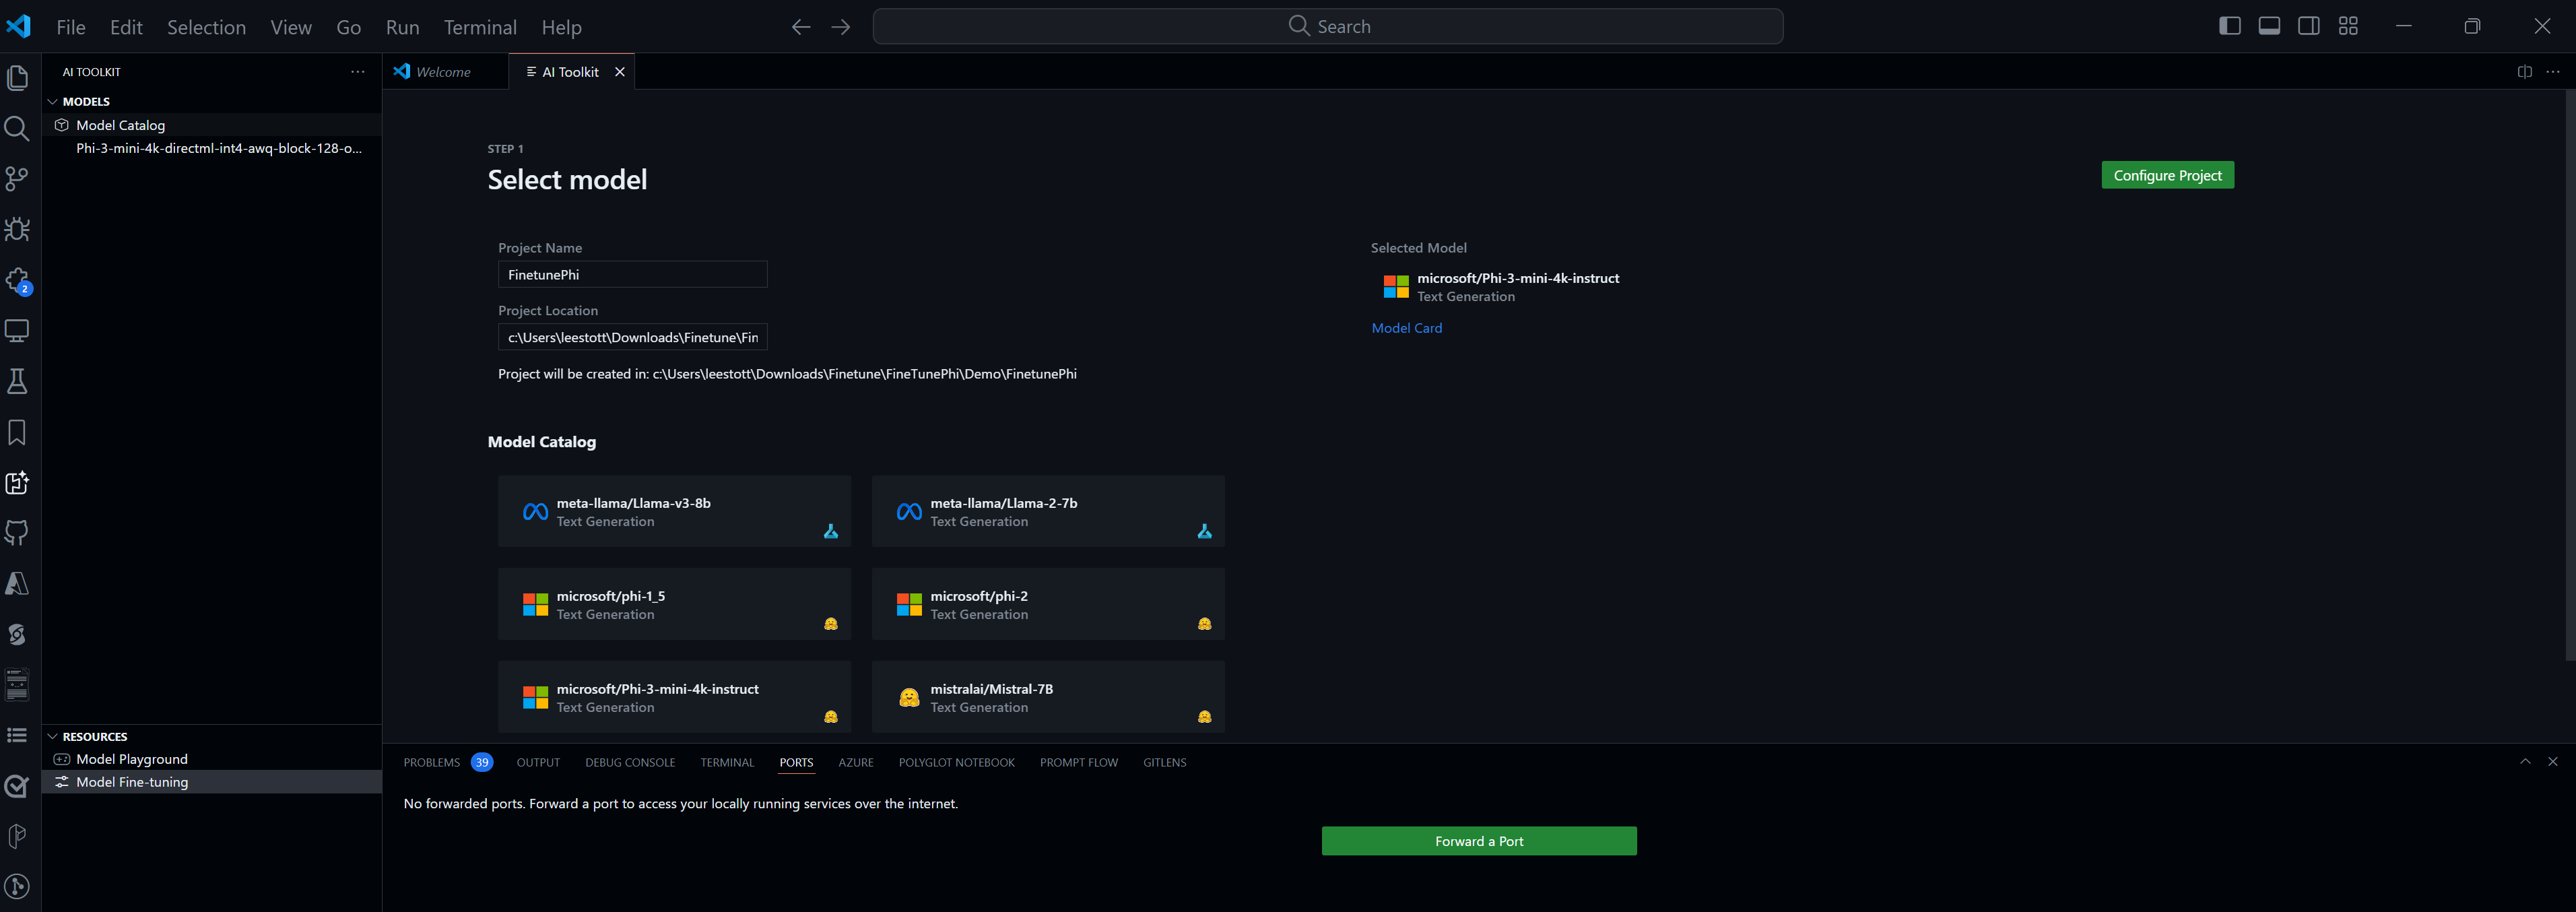Click the Customize Layout icon in title bar
This screenshot has width=2576, height=912.
2348,26
